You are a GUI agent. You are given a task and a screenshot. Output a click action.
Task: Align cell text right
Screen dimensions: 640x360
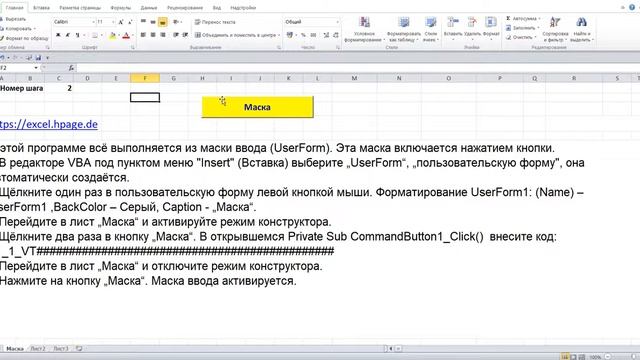[x=162, y=36]
